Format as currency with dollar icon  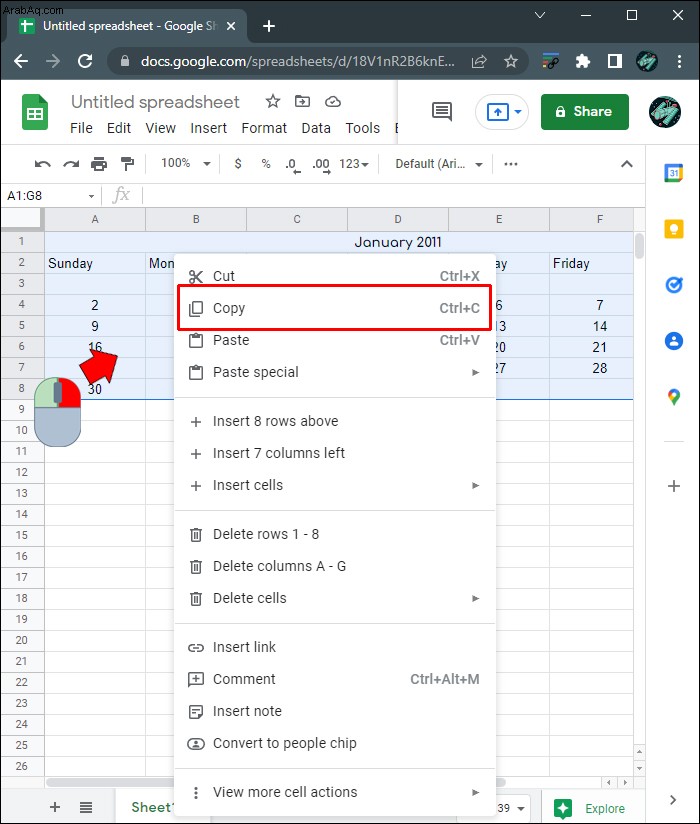pyautogui.click(x=238, y=164)
